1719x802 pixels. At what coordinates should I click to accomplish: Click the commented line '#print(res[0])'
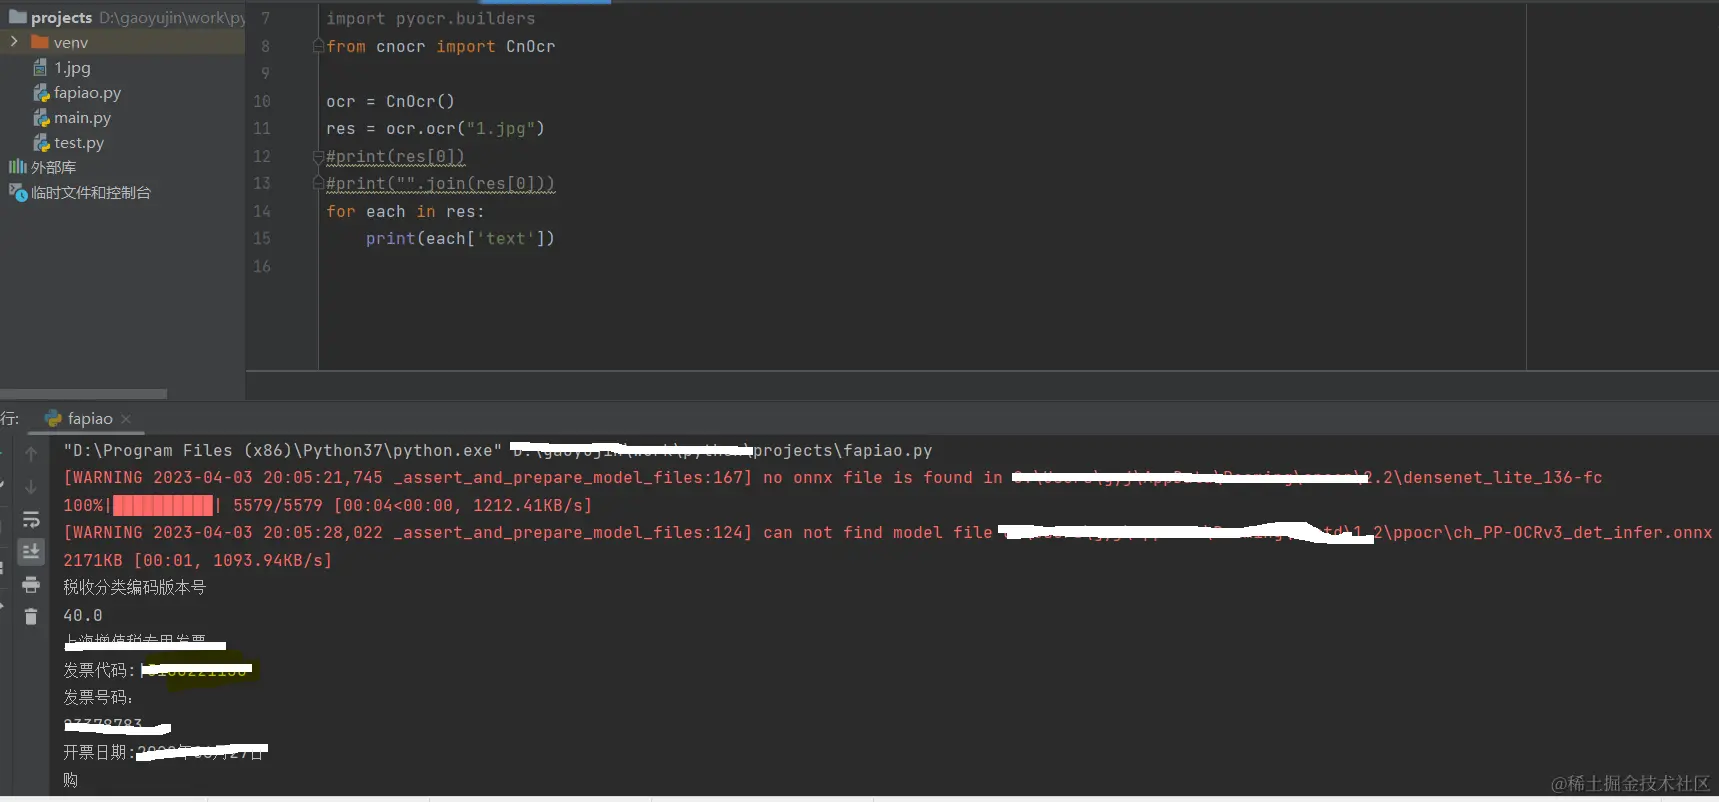tap(395, 157)
